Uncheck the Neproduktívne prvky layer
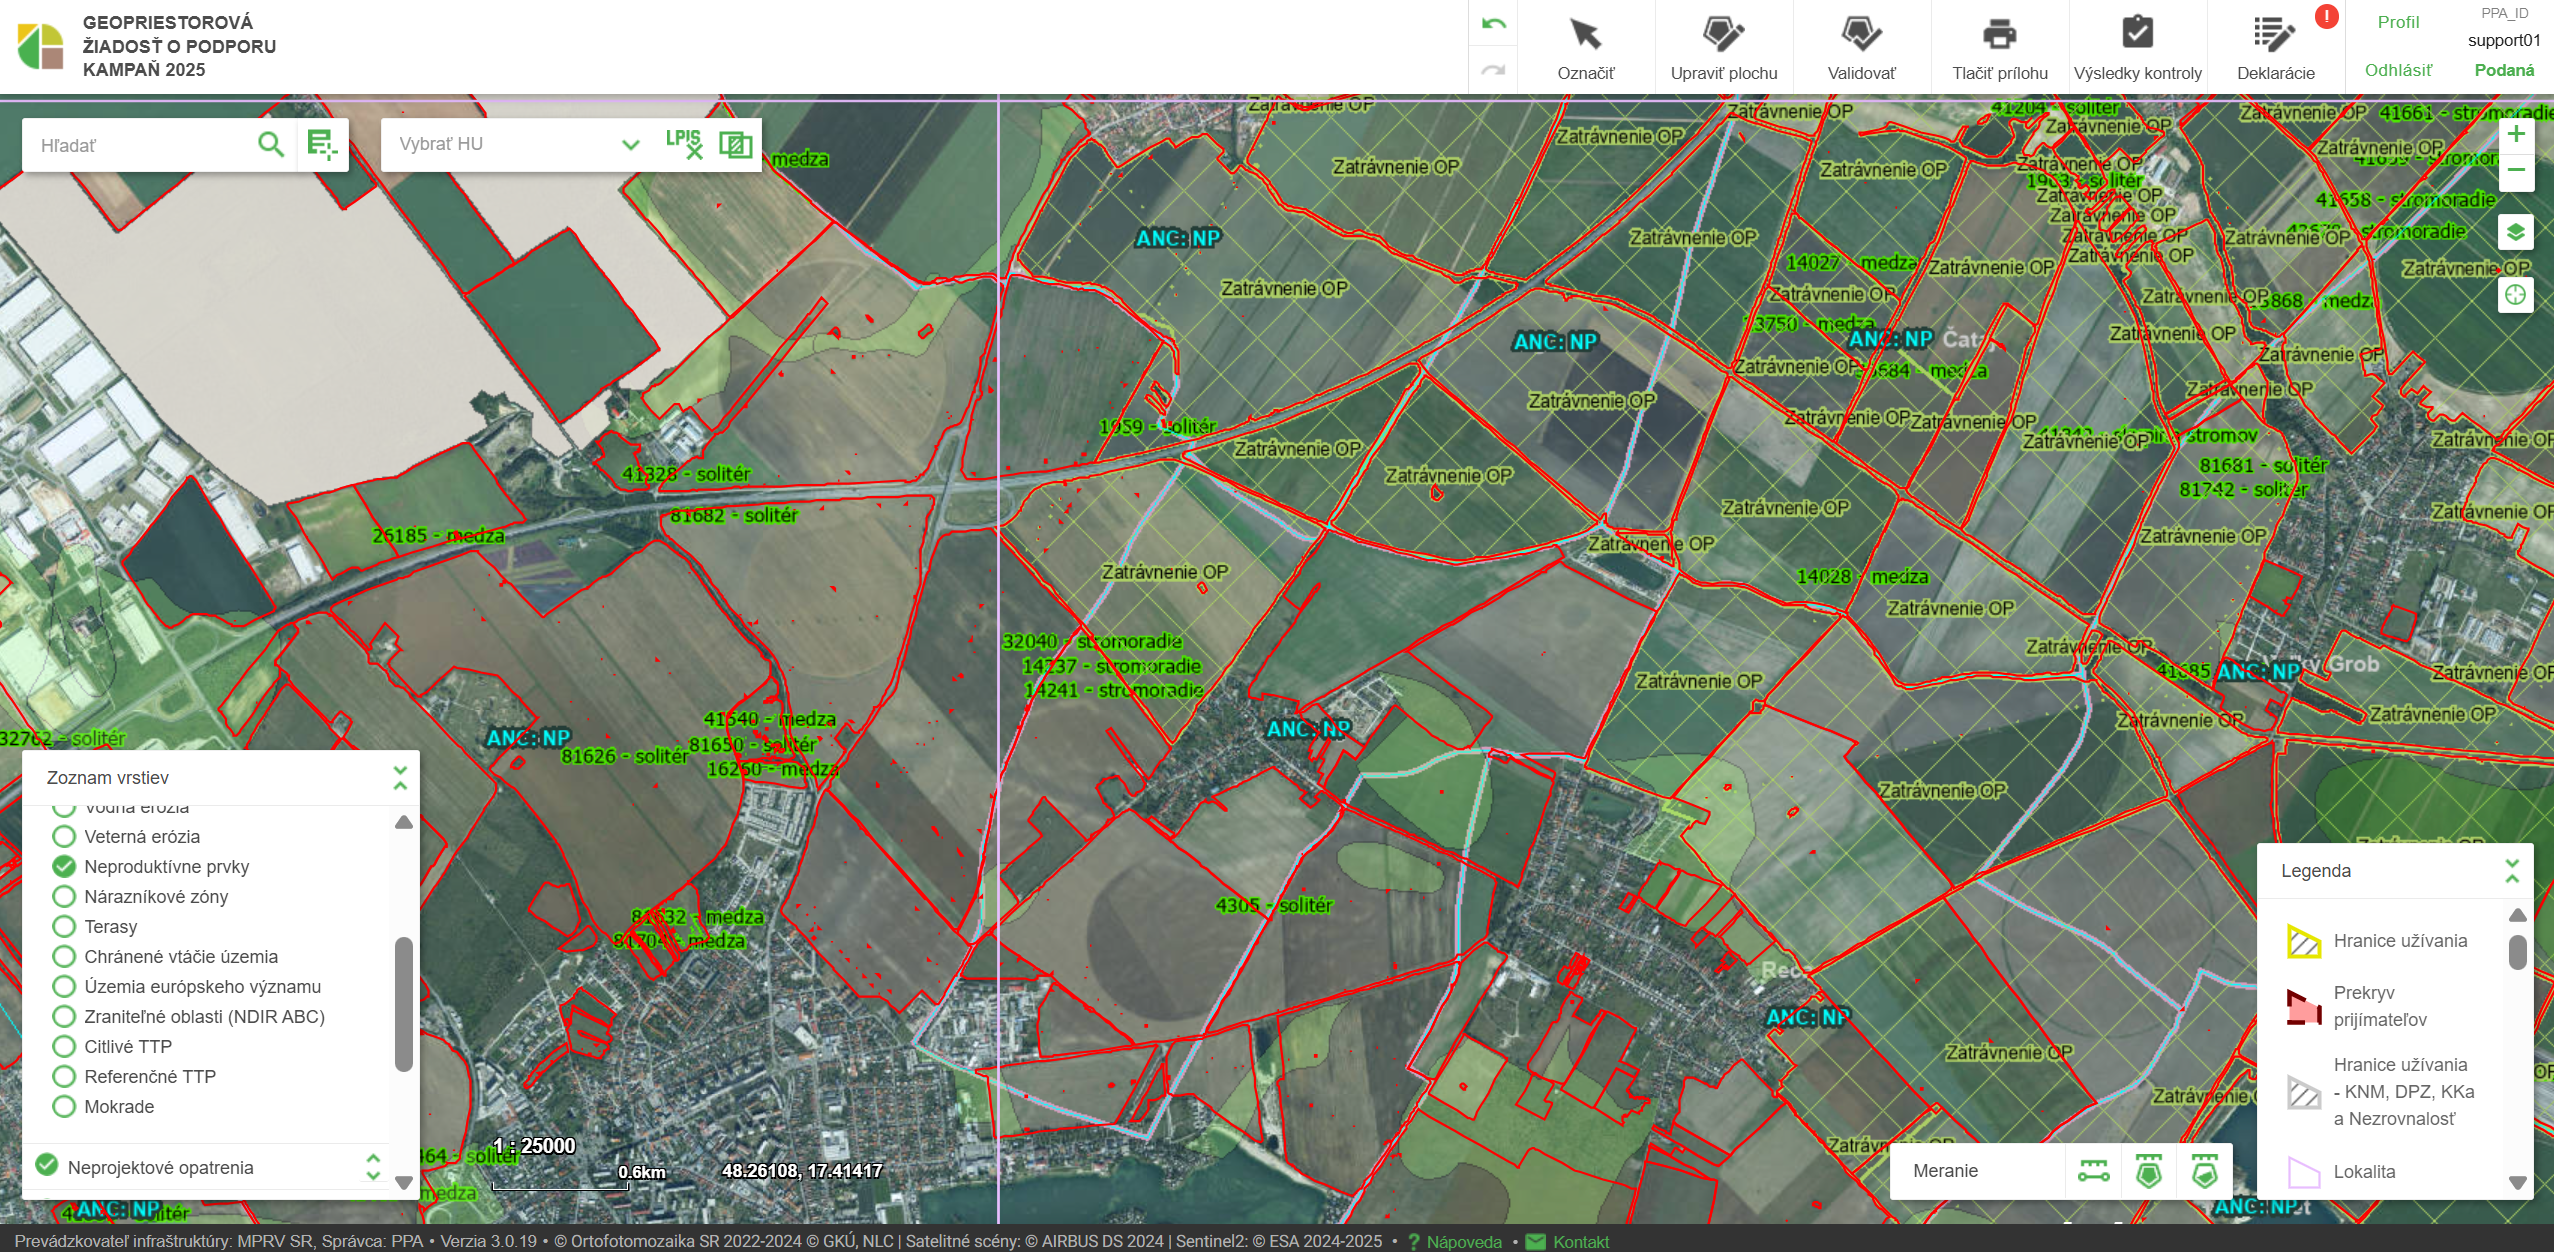This screenshot has width=2554, height=1252. coord(64,866)
